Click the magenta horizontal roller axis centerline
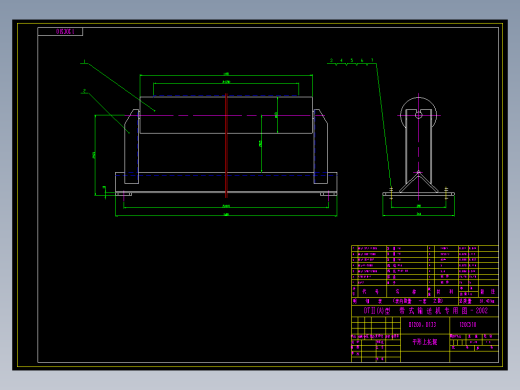 (x=226, y=116)
